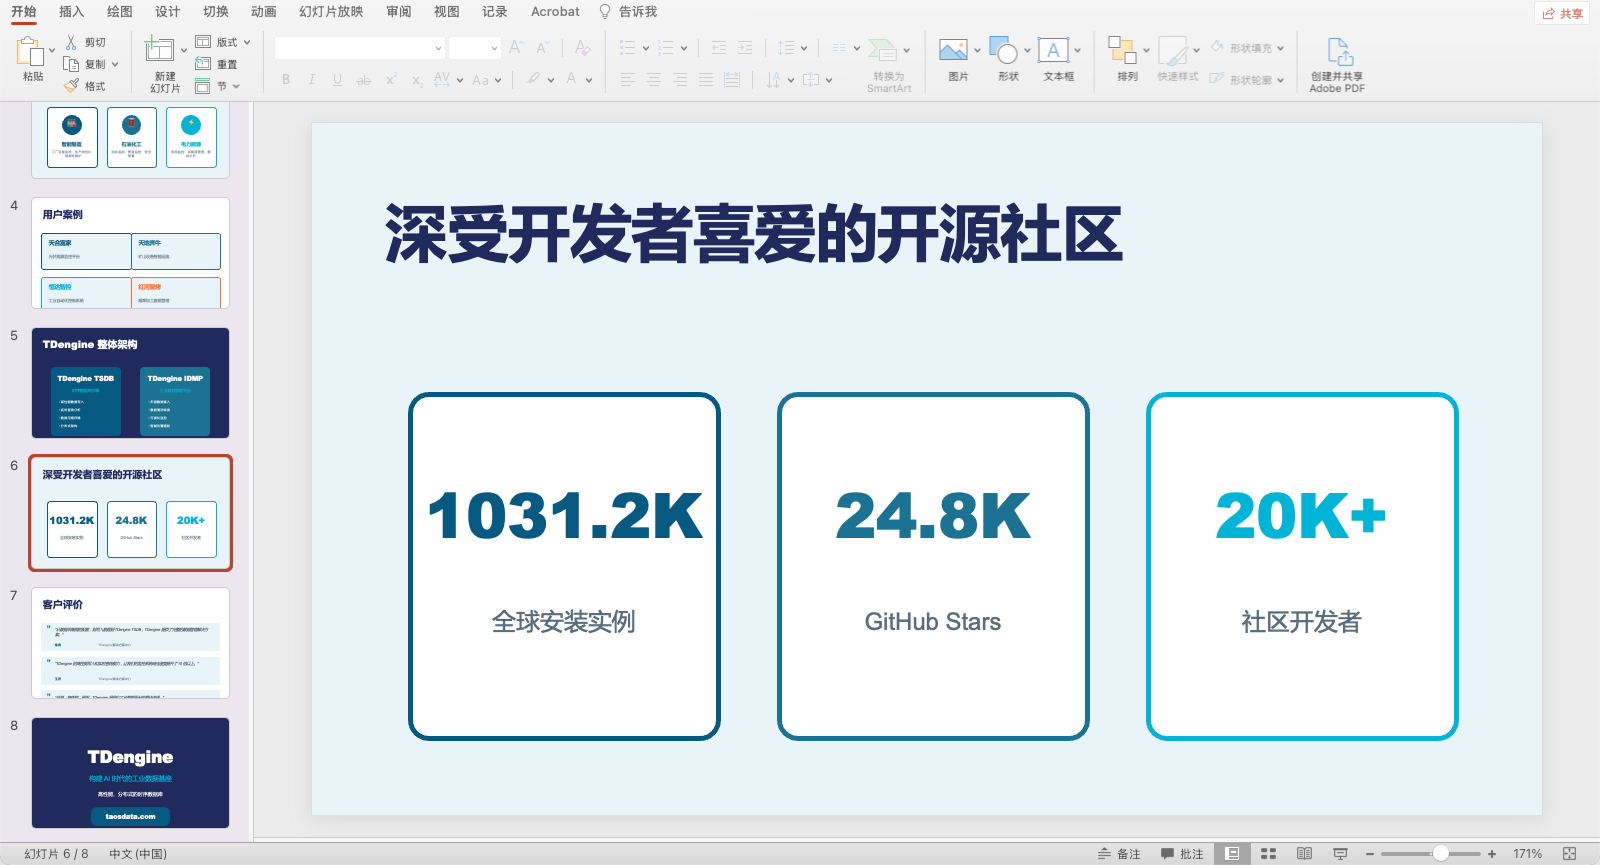Viewport: 1600px width, 865px height.
Task: Click the Share (共享) button
Action: coord(1562,13)
